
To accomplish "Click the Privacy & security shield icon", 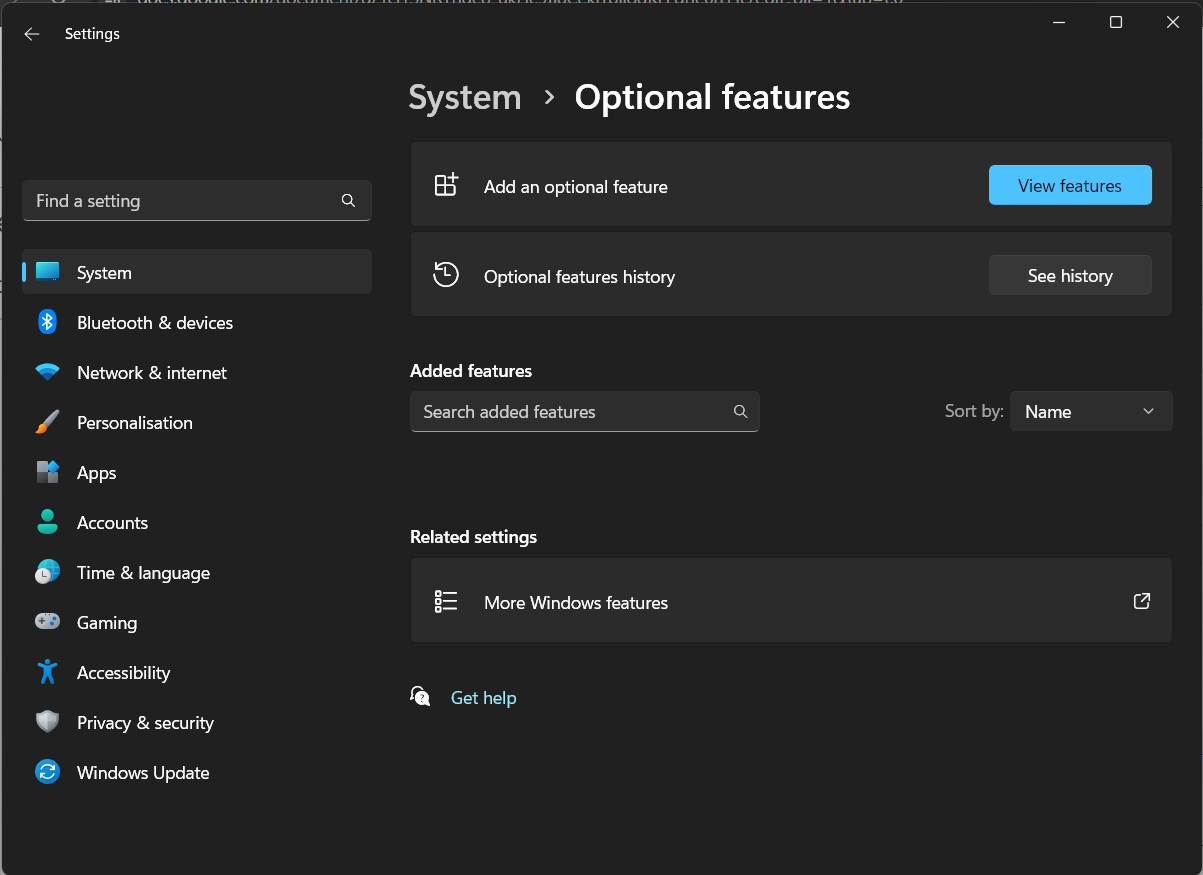I will [x=47, y=722].
